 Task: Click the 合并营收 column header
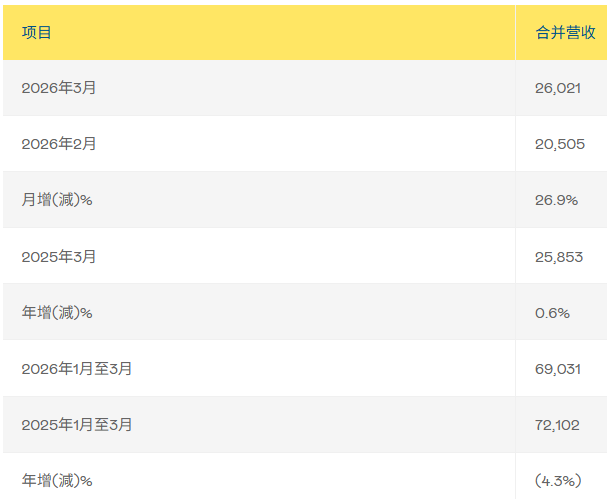pos(564,33)
